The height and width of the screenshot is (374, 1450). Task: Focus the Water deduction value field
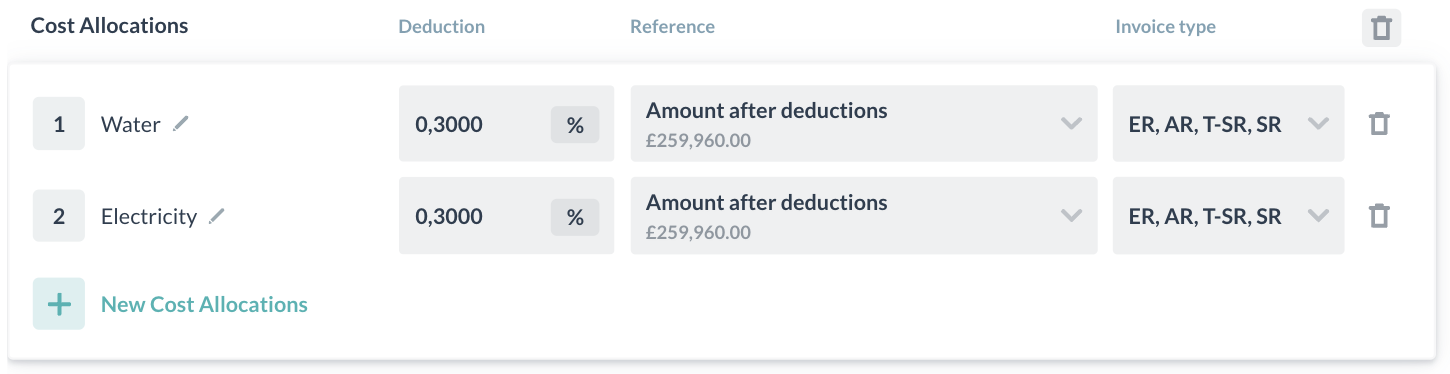[474, 124]
